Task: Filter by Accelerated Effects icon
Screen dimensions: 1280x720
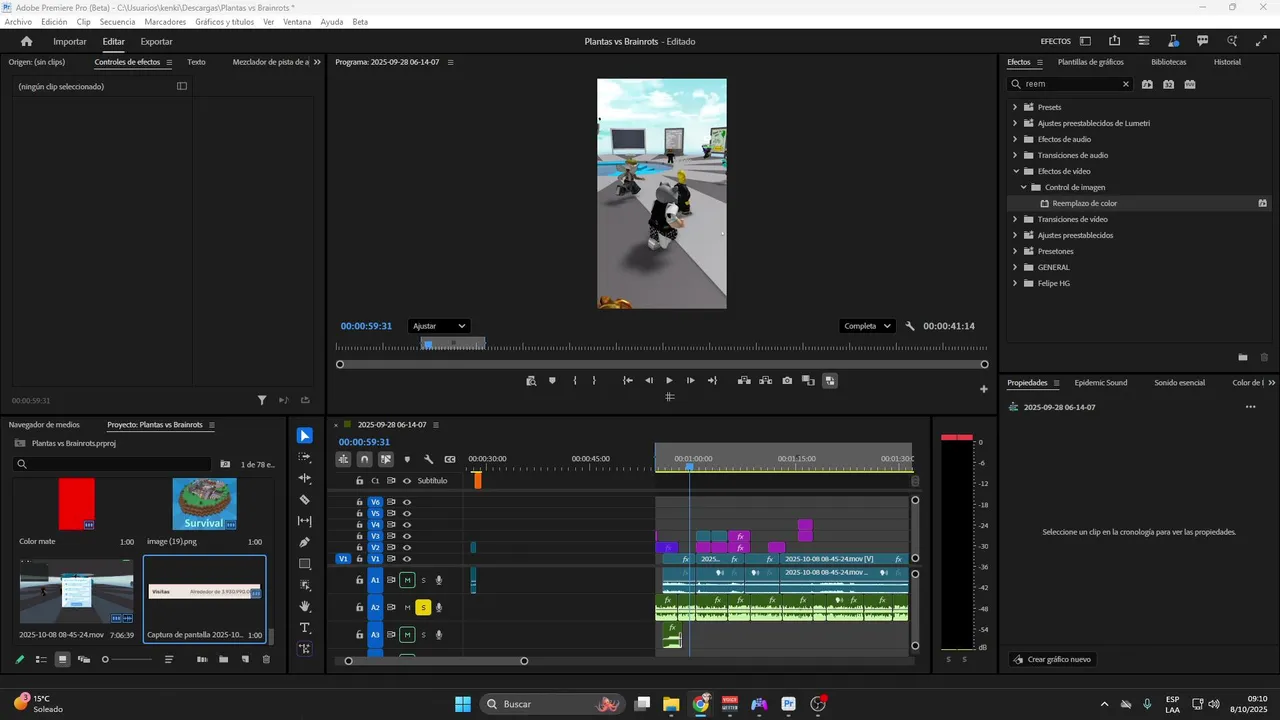Action: 1147,84
